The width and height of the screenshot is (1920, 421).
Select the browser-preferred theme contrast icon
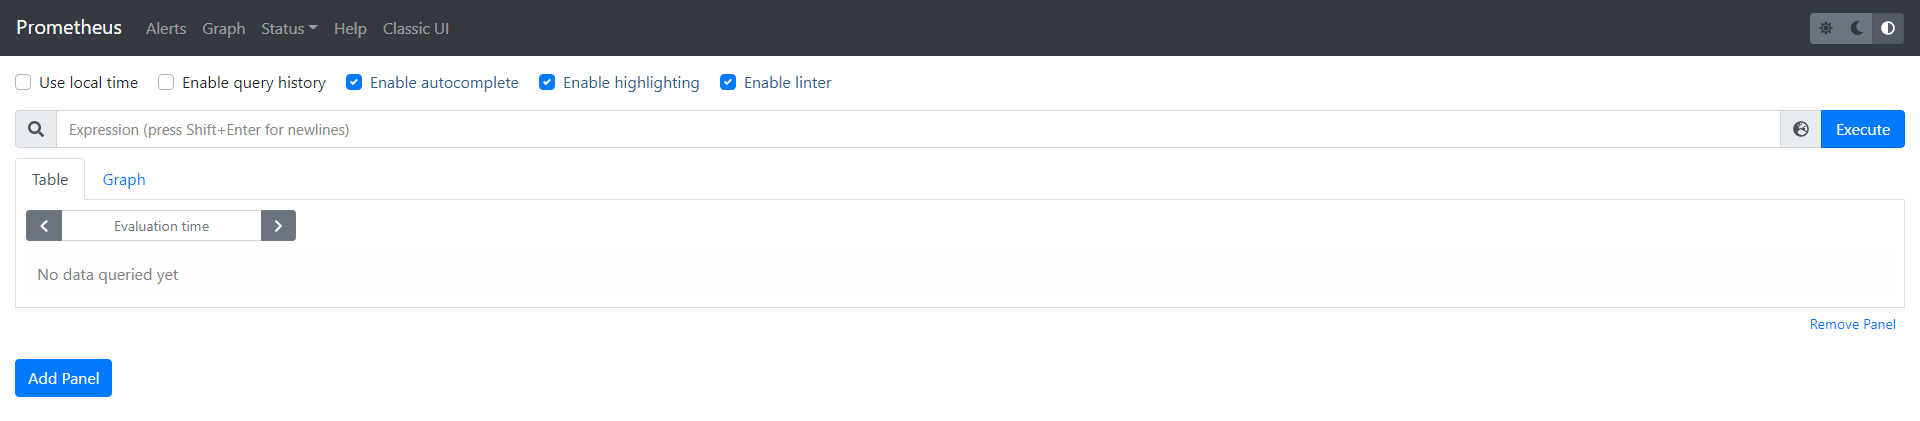pos(1888,28)
